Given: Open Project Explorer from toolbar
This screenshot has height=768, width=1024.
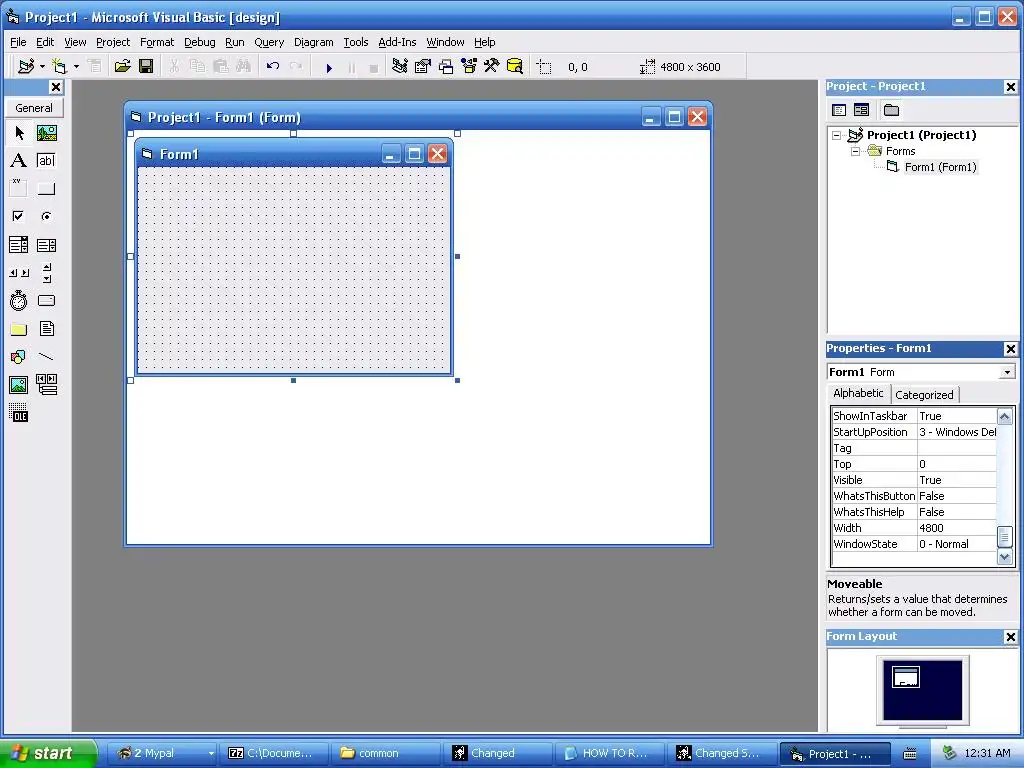Looking at the screenshot, I should click(x=400, y=67).
